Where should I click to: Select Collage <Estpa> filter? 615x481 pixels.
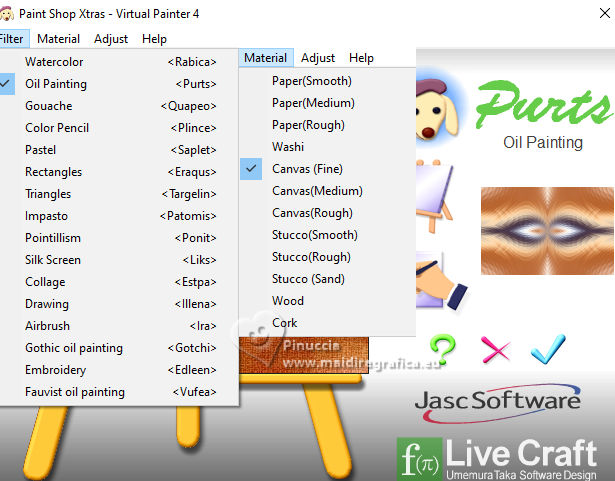click(119, 282)
